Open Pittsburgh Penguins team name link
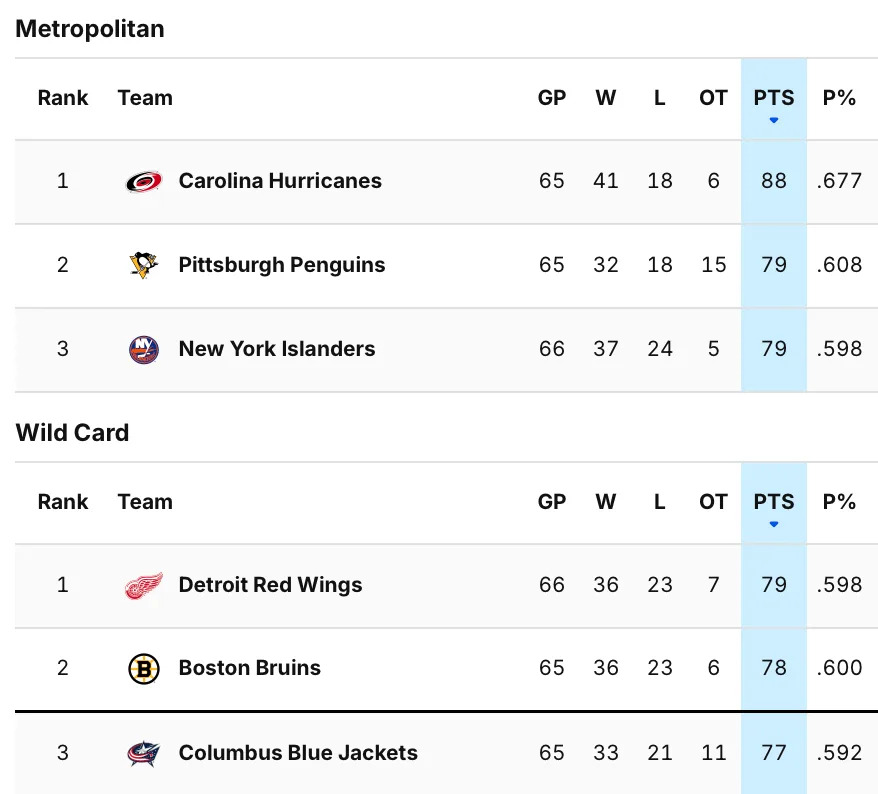This screenshot has width=878, height=794. (x=282, y=265)
